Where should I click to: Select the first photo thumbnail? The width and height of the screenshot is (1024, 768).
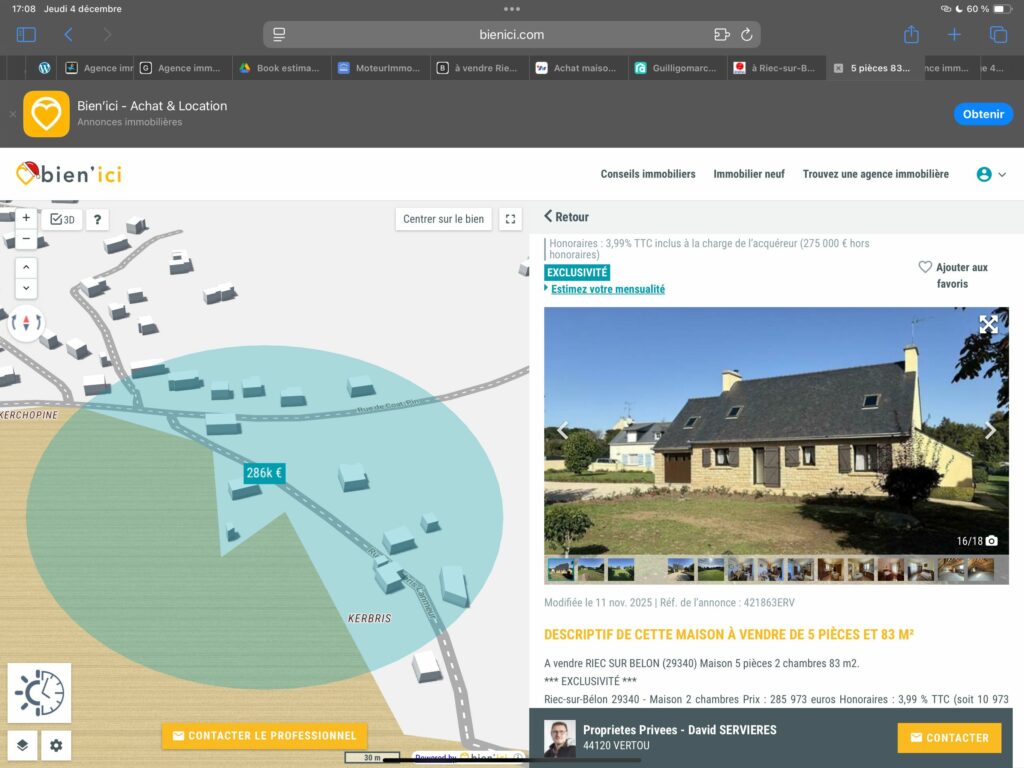click(x=560, y=569)
